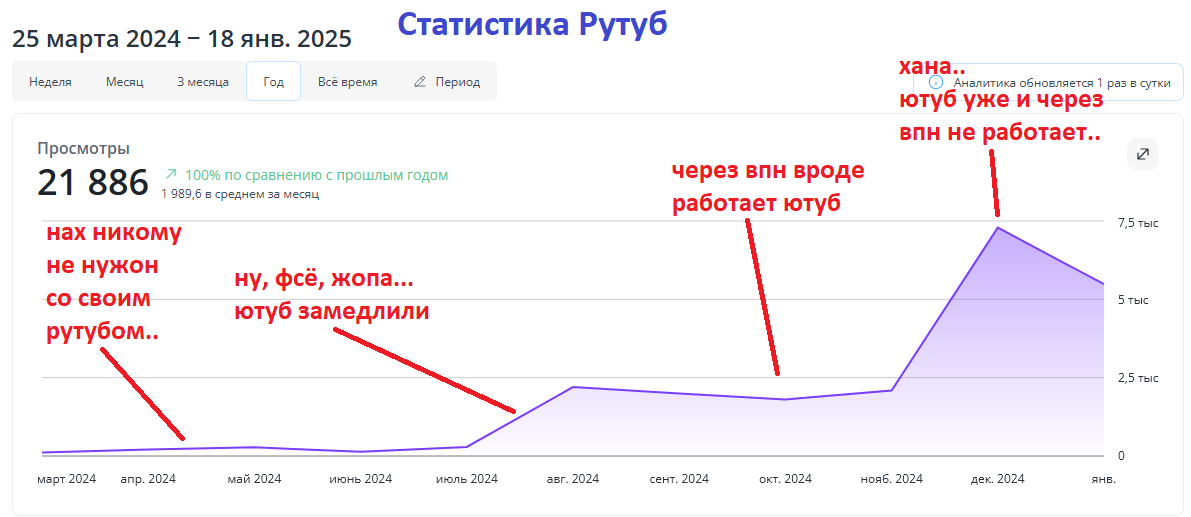Click the сент. 2024 axis label
The image size is (1191, 517).
pos(679,479)
